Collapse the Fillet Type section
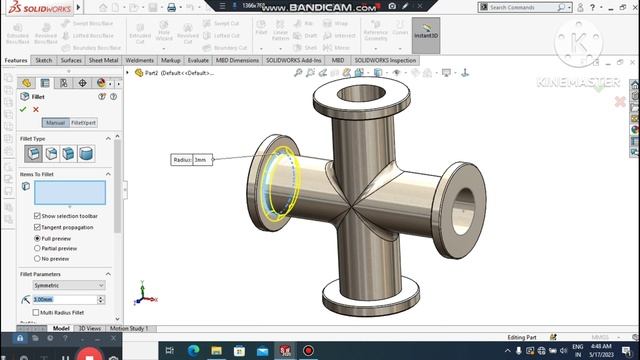The height and width of the screenshot is (360, 640). pos(108,139)
